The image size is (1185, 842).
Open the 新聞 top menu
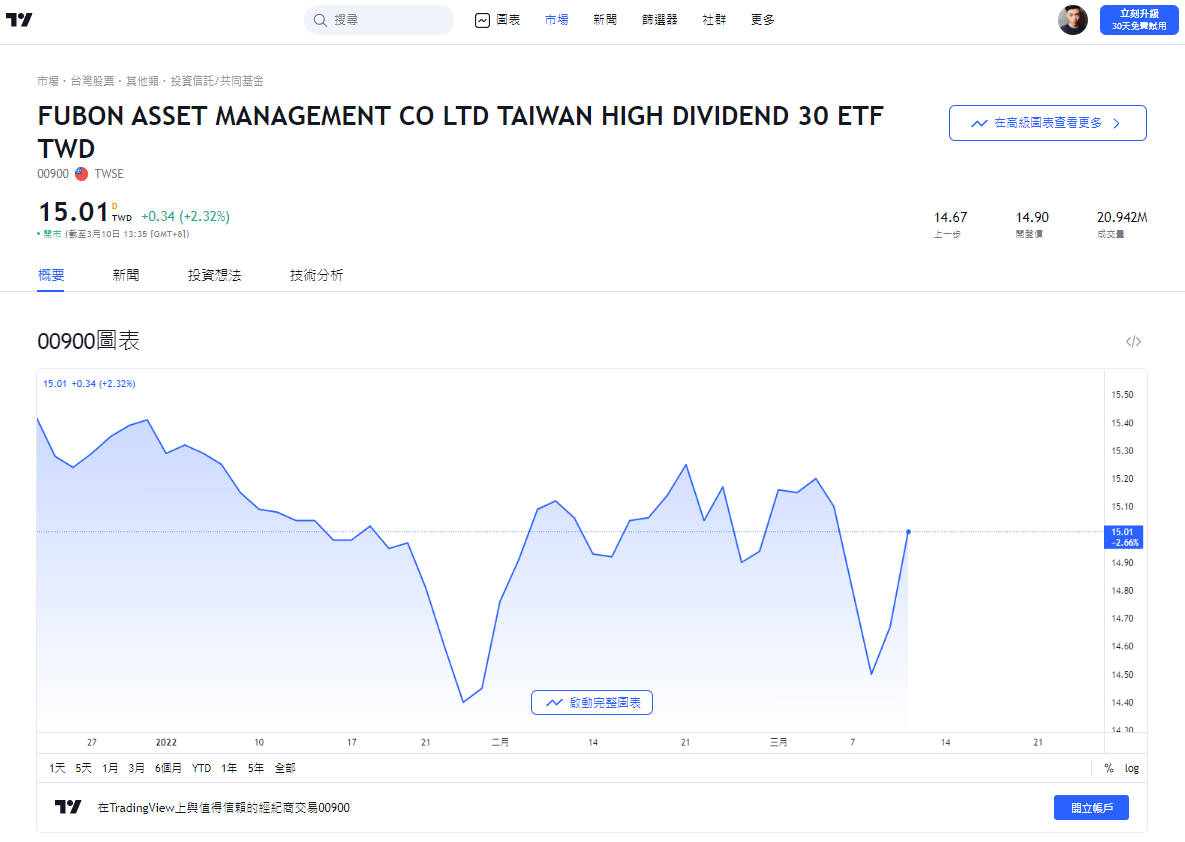tap(605, 20)
